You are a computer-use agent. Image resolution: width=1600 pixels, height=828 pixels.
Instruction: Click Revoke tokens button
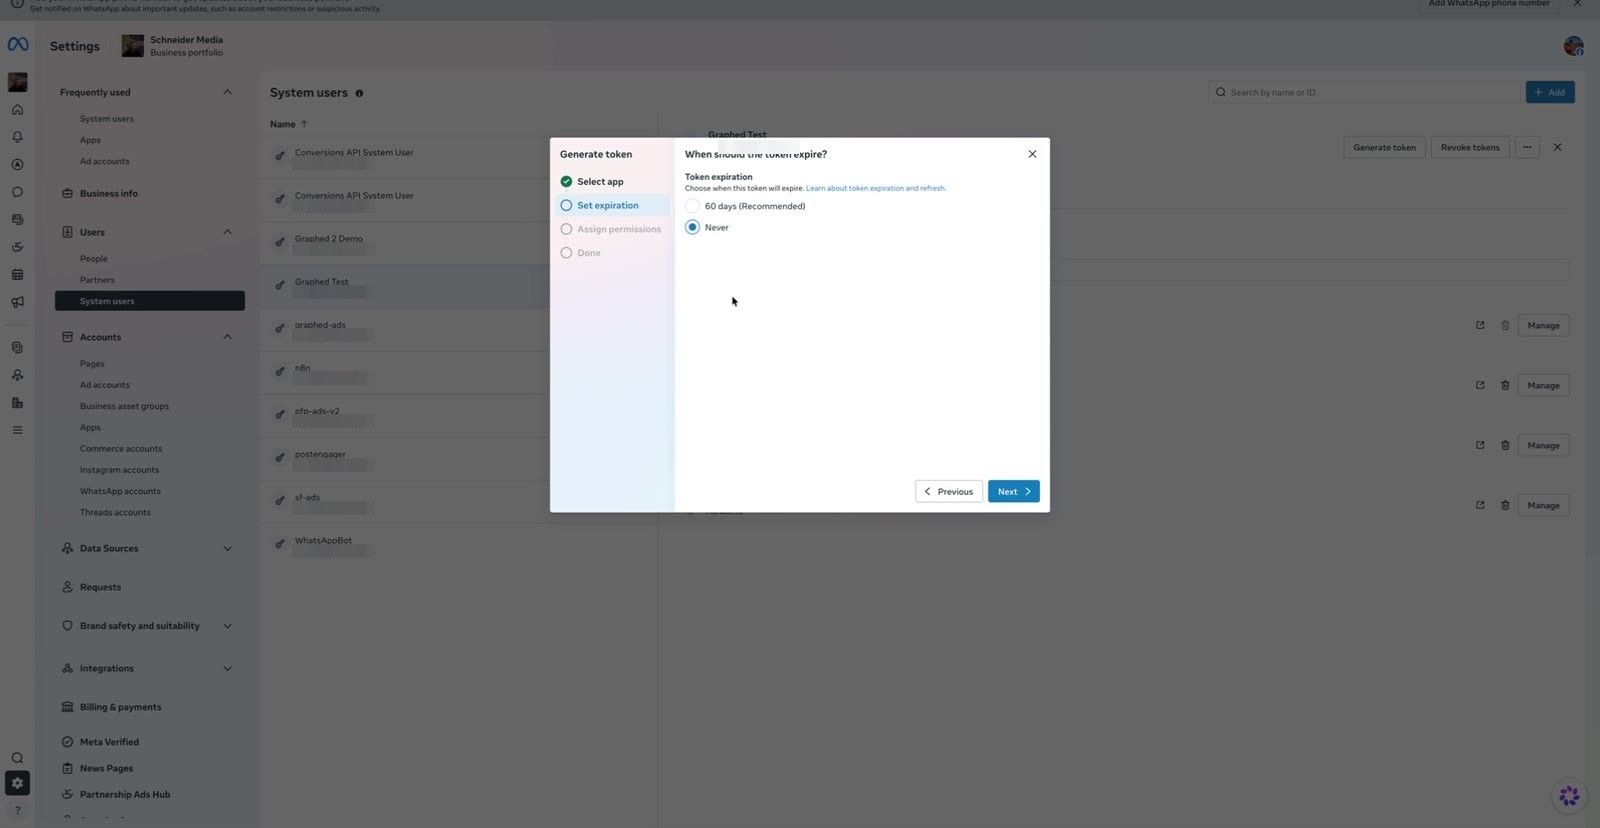pyautogui.click(x=1470, y=147)
